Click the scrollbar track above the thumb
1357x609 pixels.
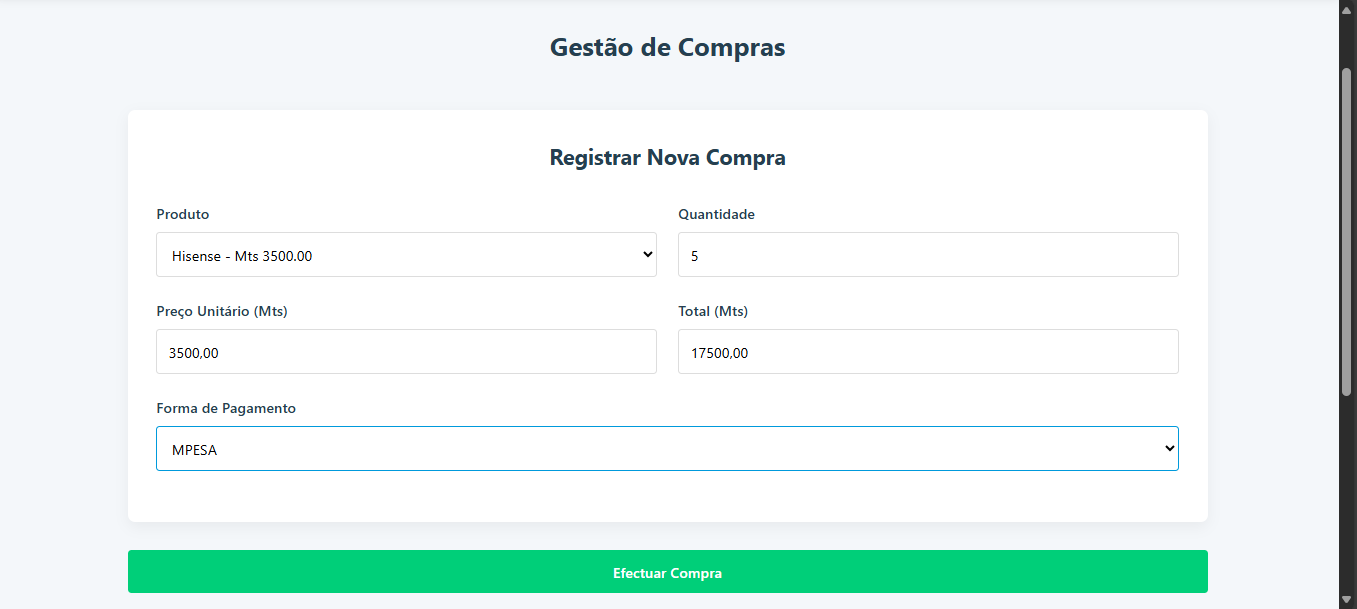click(x=1347, y=40)
